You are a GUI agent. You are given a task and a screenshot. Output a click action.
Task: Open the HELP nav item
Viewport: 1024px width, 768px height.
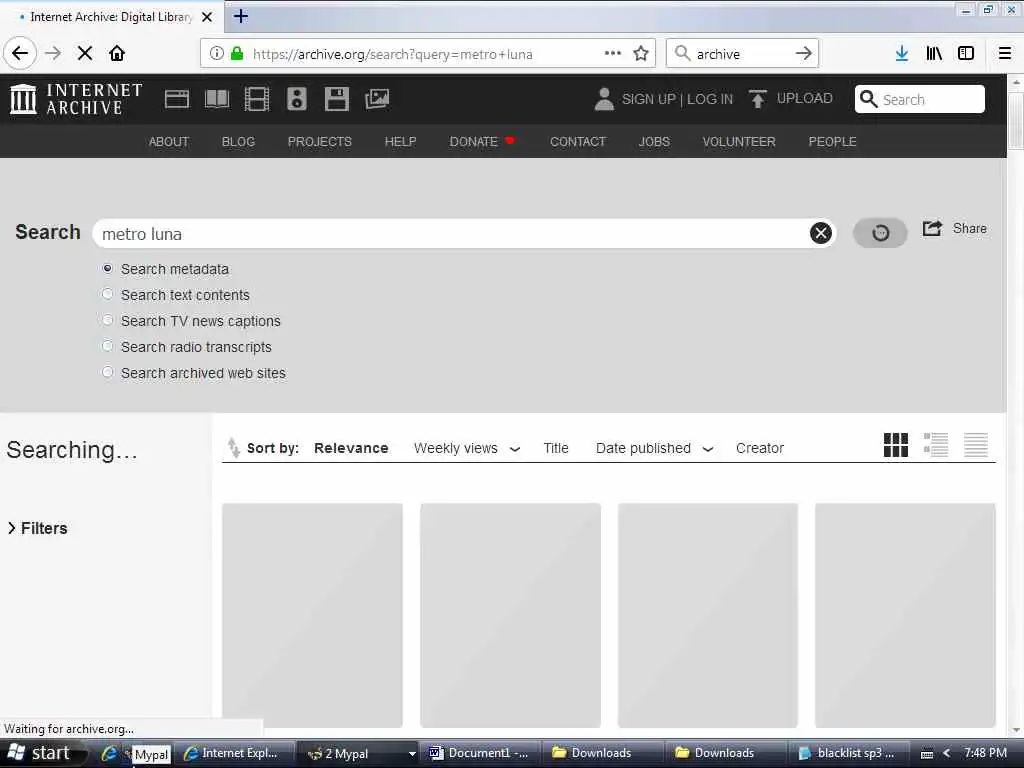[x=400, y=142]
